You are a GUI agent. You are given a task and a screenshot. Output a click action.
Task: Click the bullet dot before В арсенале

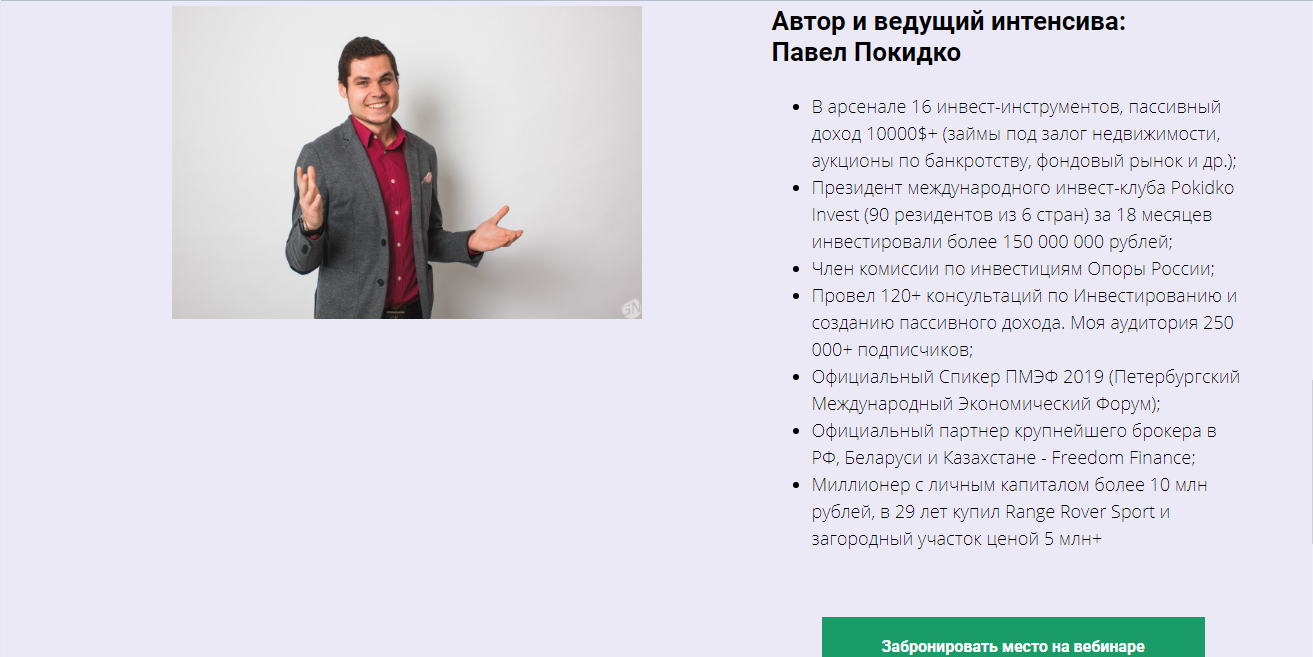[x=796, y=107]
